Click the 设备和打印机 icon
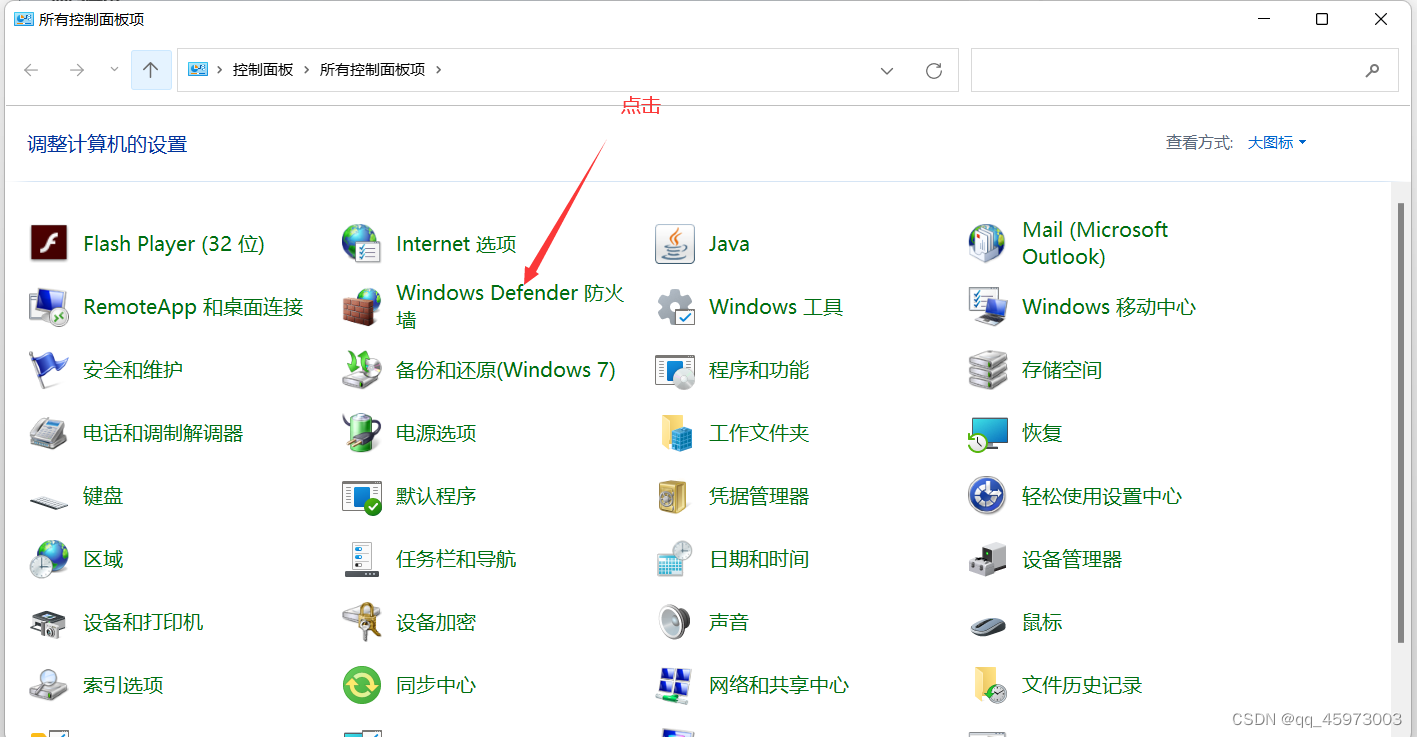 [x=49, y=622]
